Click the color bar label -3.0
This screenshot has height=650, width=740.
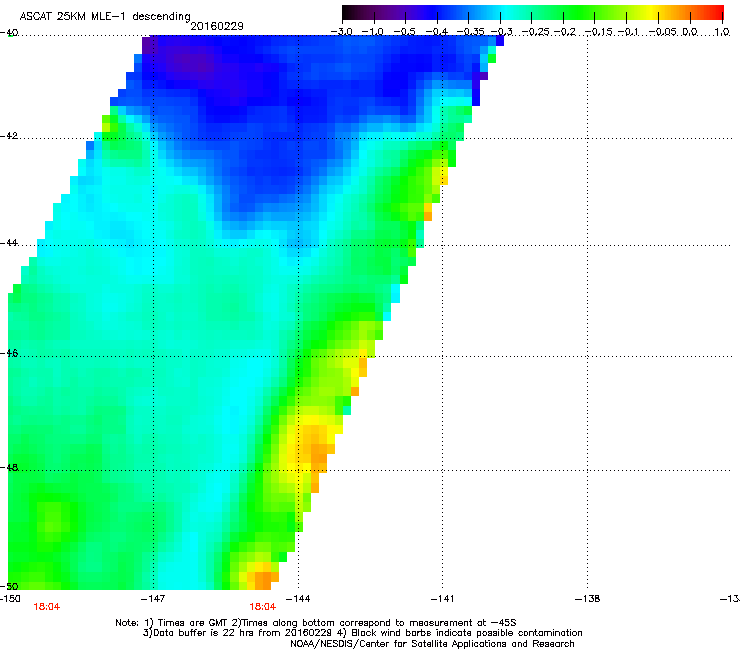pyautogui.click(x=341, y=32)
